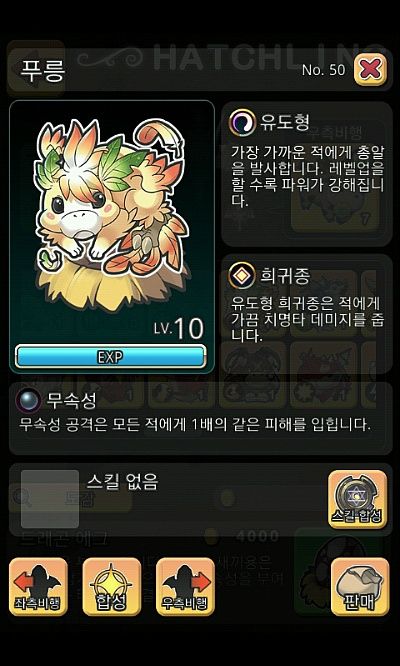Tap the 유도형 description text box
400x666 pixels.
click(307, 176)
